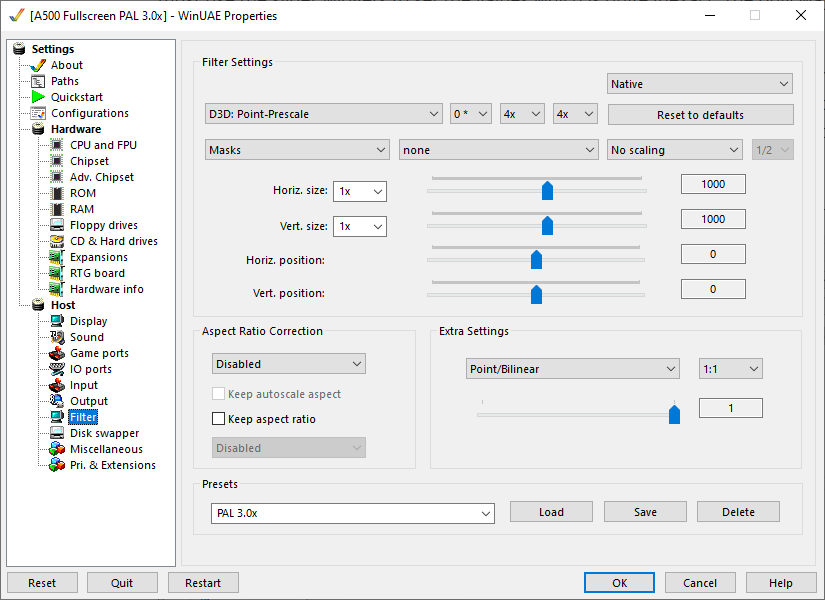825x600 pixels.
Task: Click the Display monitor icon
Action: click(x=57, y=321)
